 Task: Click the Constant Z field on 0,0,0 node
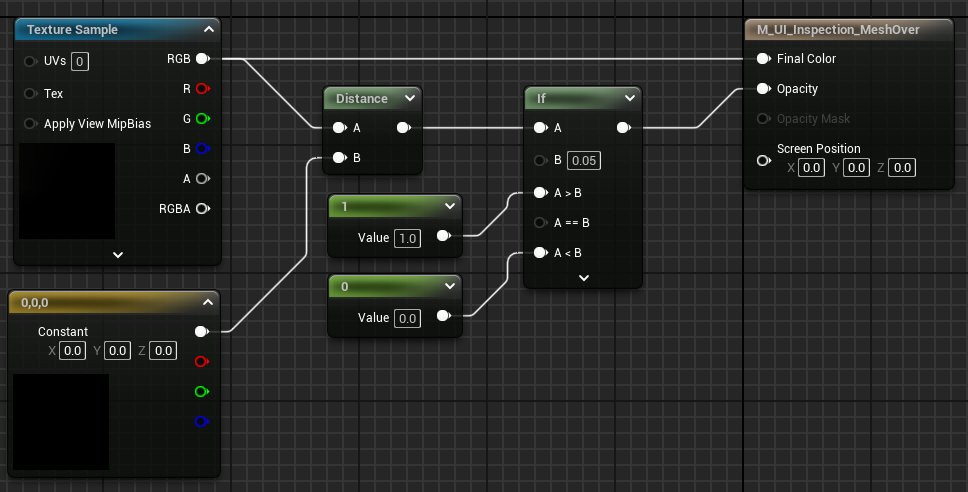(164, 351)
